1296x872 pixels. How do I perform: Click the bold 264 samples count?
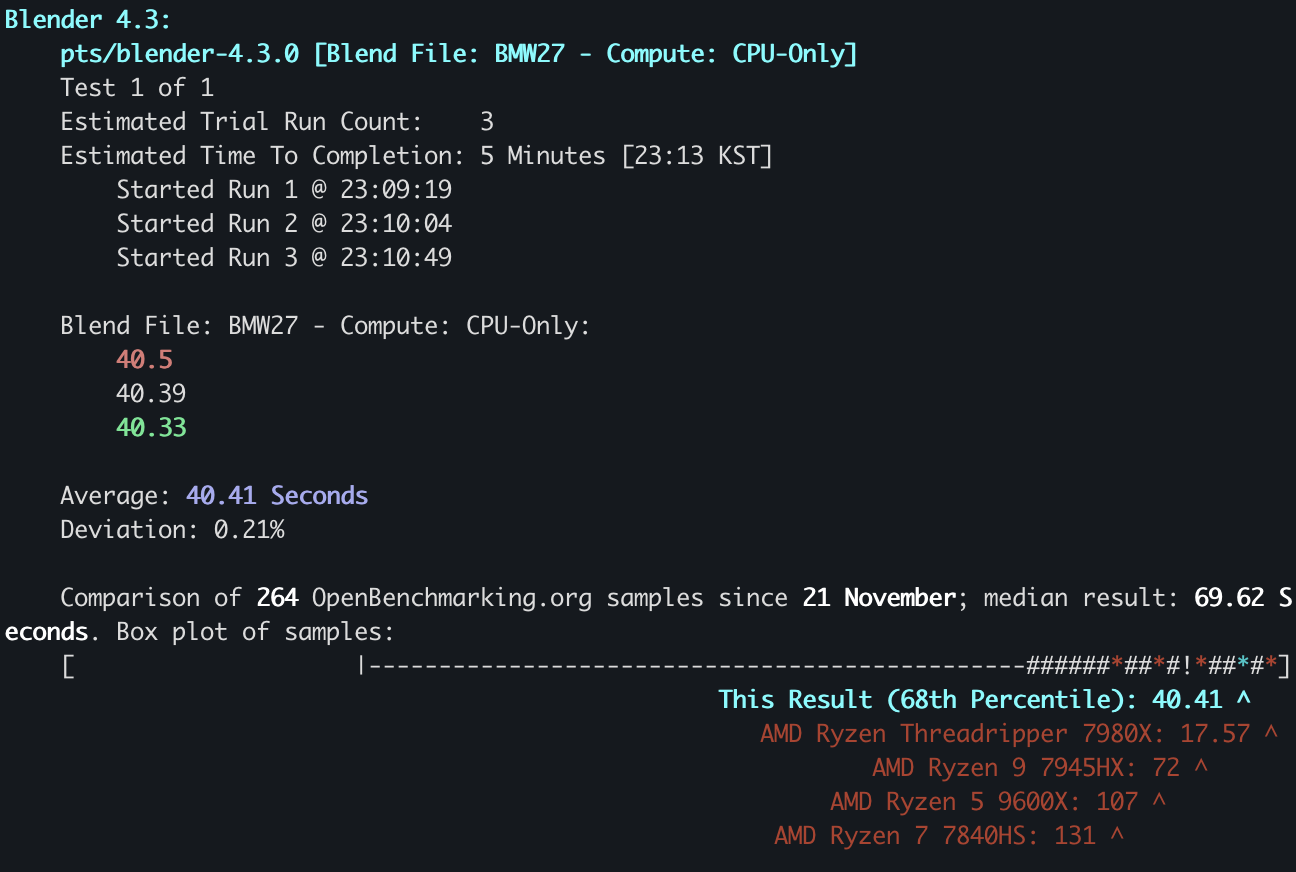277,598
